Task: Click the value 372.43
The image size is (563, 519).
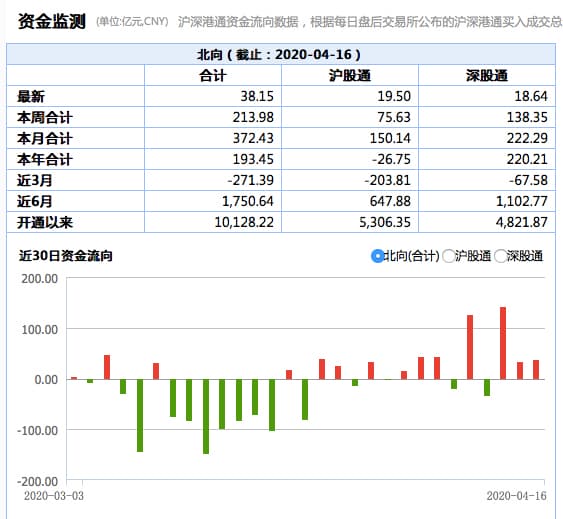Action: point(253,138)
